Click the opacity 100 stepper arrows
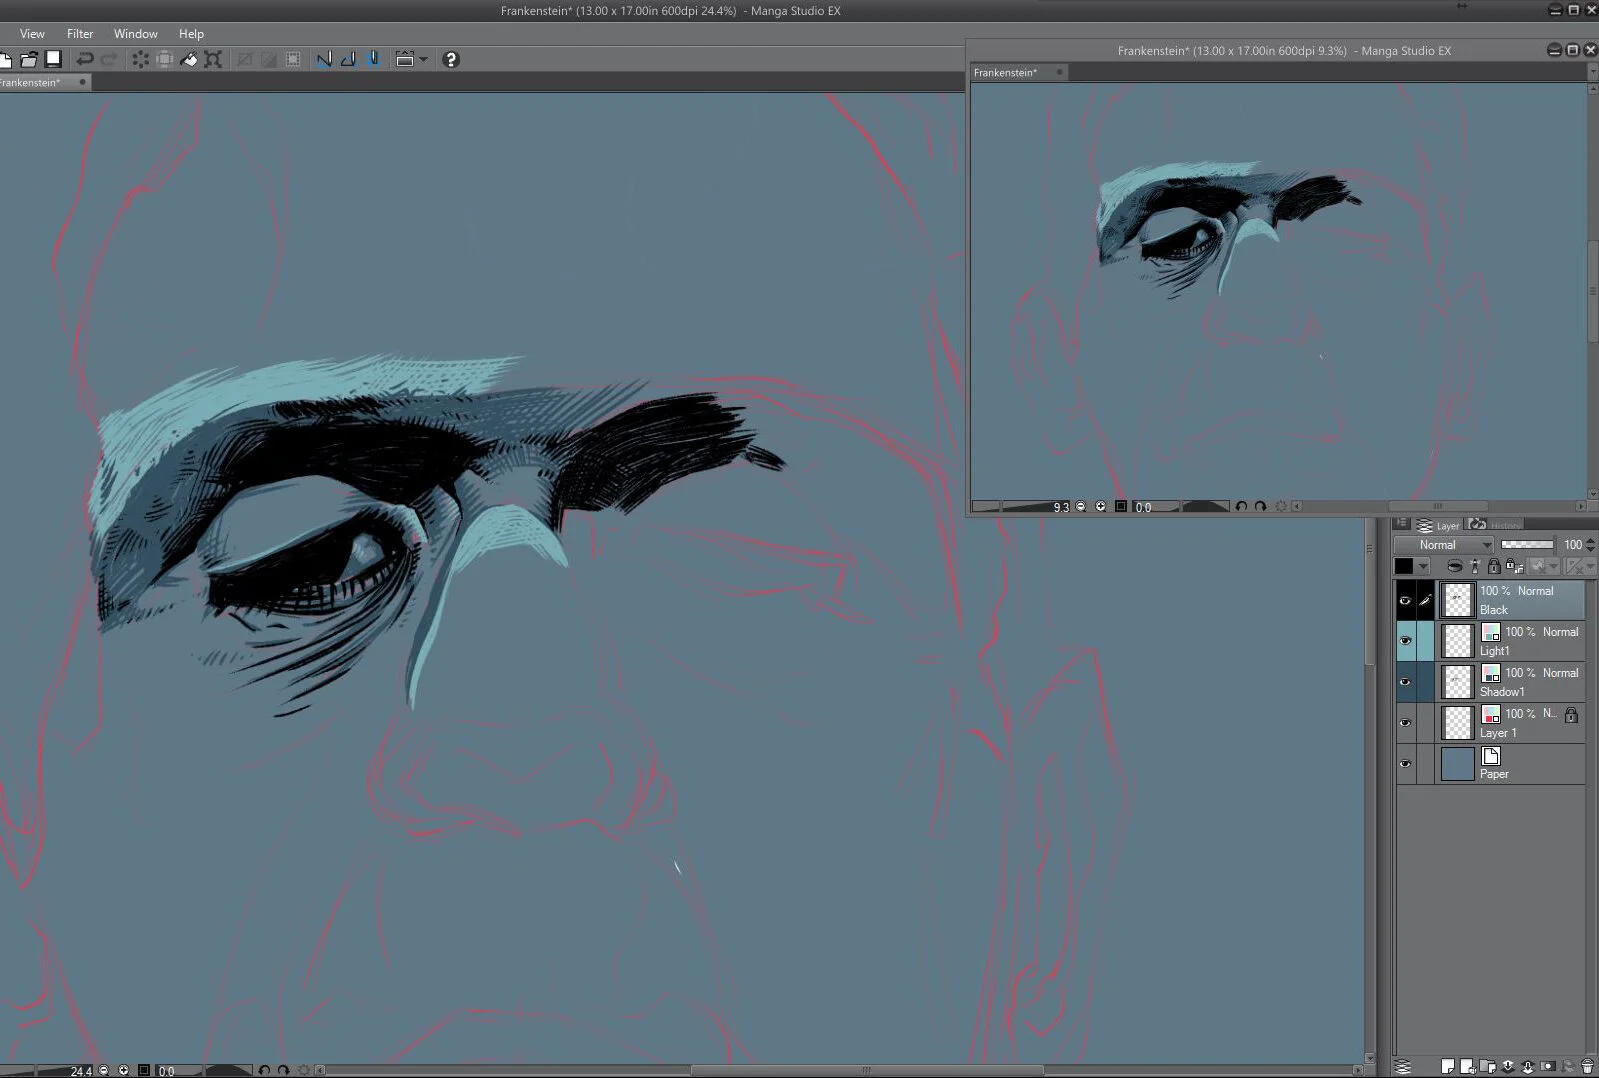 1590,545
